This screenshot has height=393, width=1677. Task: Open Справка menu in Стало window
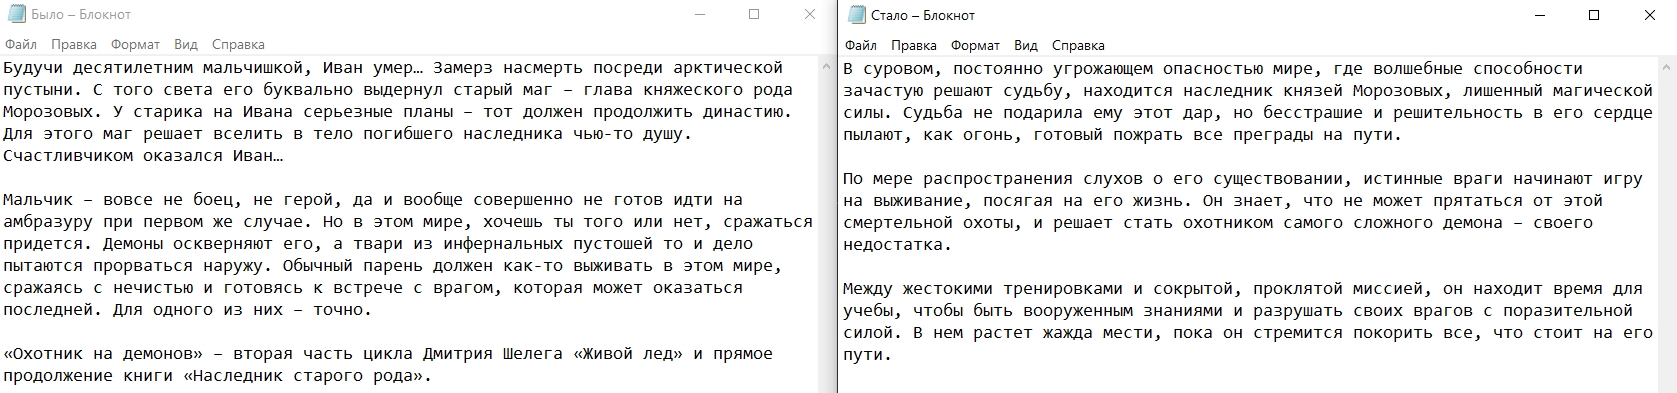(1079, 45)
